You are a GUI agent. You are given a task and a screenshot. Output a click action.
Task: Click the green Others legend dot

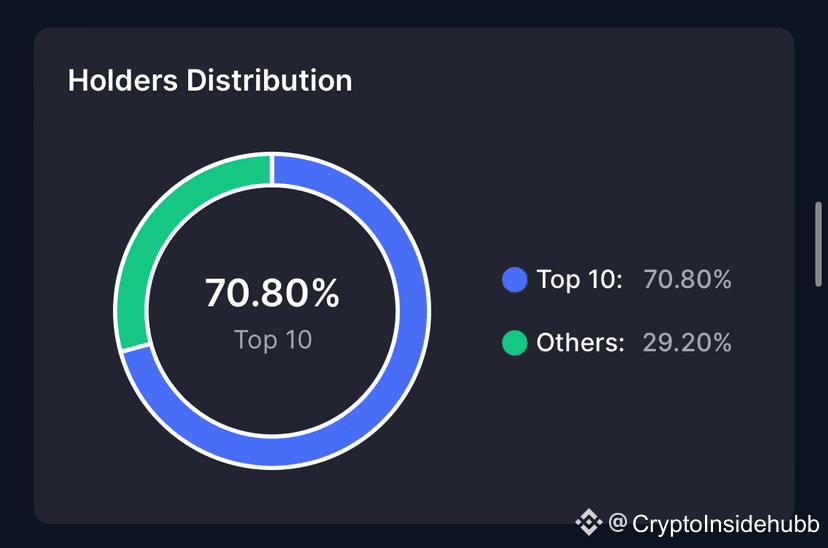pos(514,343)
